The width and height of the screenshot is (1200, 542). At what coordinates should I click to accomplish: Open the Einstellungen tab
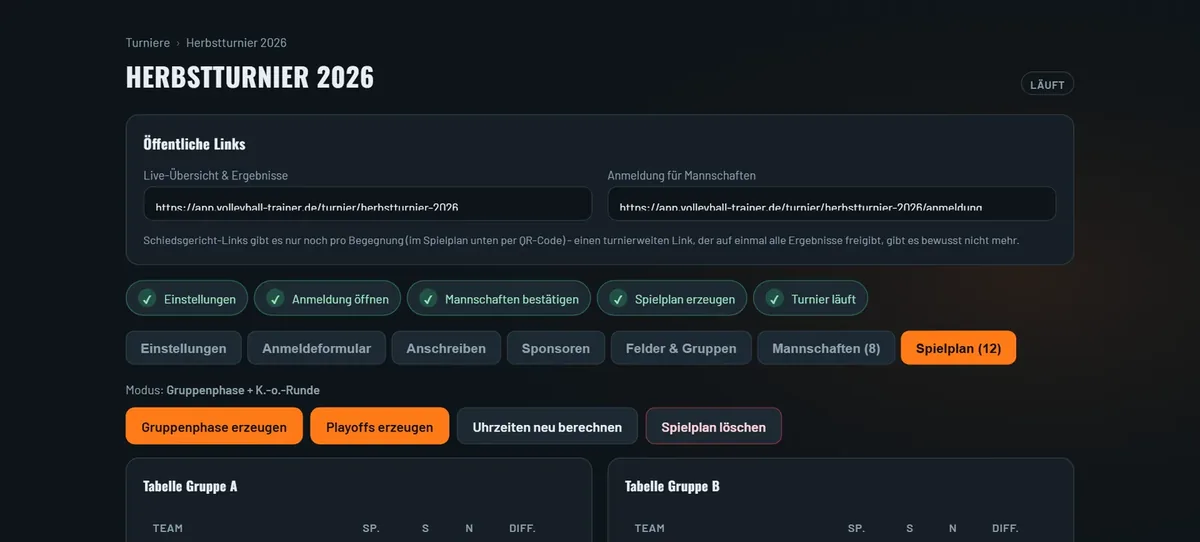pyautogui.click(x=184, y=348)
